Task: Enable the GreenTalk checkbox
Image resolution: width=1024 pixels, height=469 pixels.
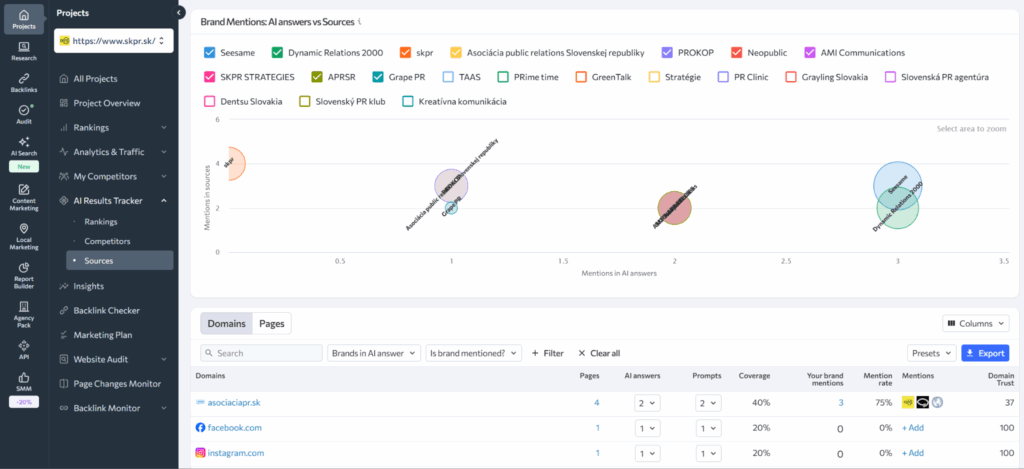Action: [x=581, y=77]
